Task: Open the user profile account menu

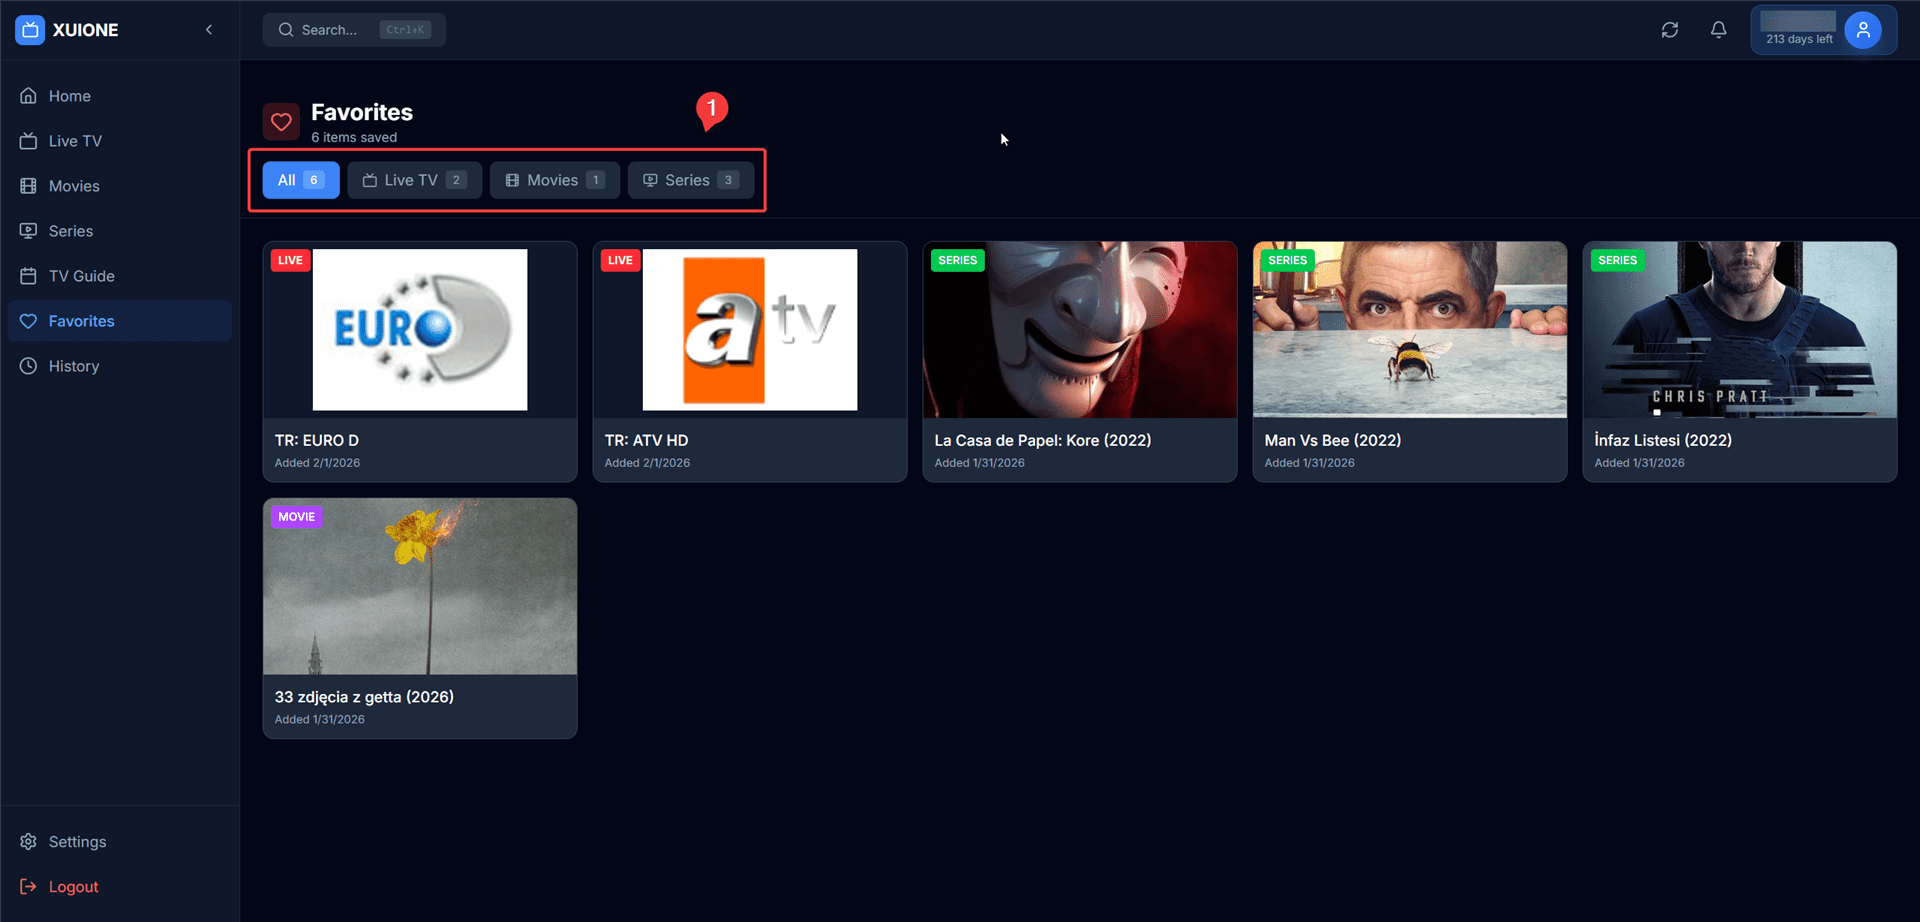Action: [x=1862, y=29]
